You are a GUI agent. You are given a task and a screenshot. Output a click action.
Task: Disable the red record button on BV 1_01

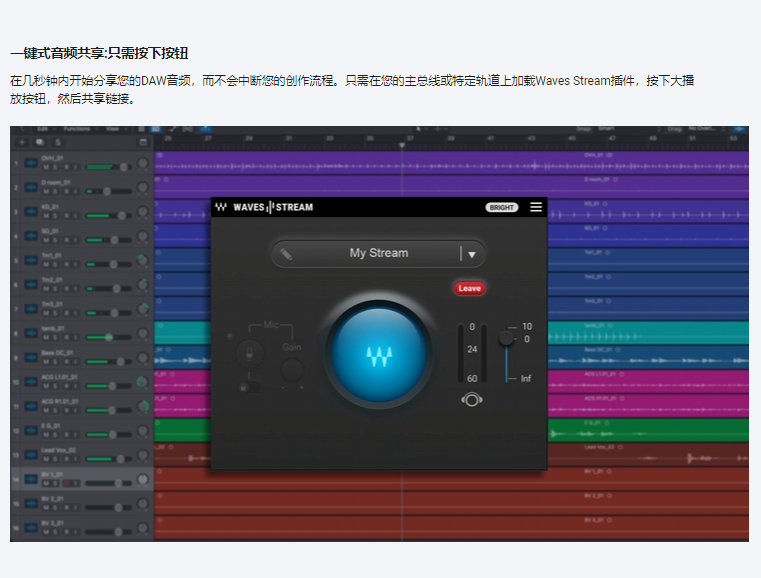click(66, 483)
